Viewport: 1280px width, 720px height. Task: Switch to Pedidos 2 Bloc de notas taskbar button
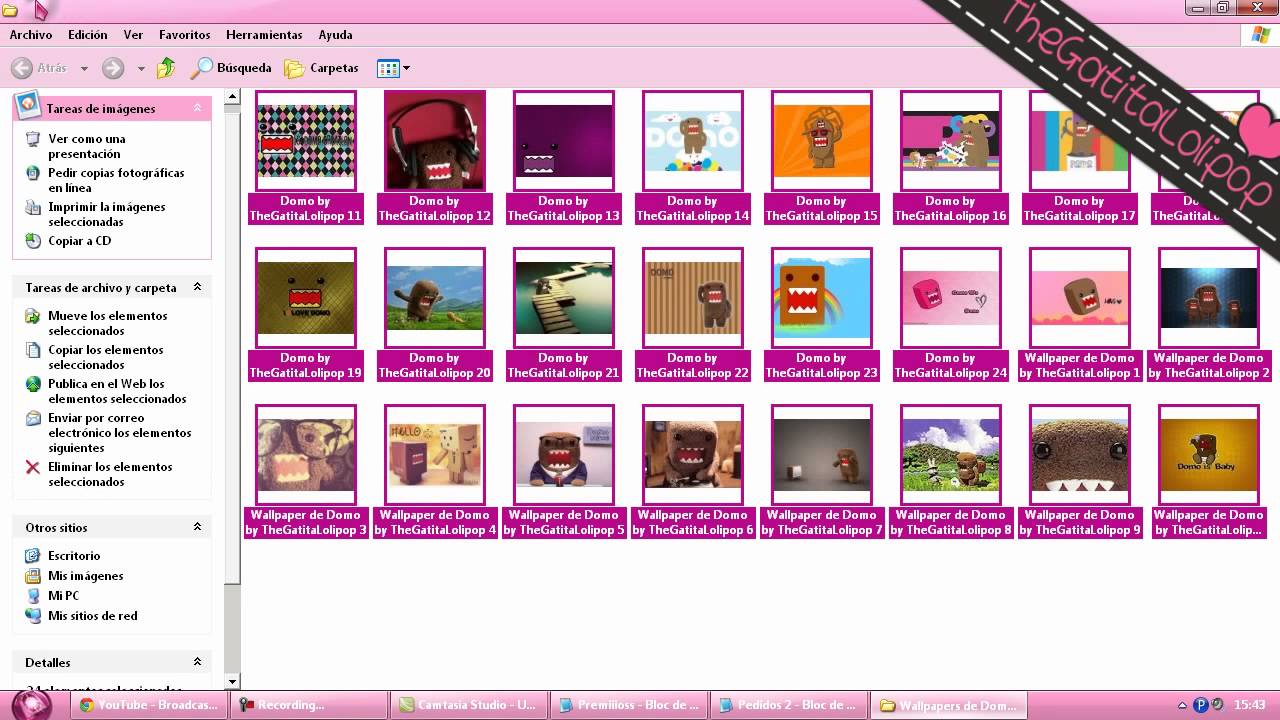pyautogui.click(x=788, y=705)
